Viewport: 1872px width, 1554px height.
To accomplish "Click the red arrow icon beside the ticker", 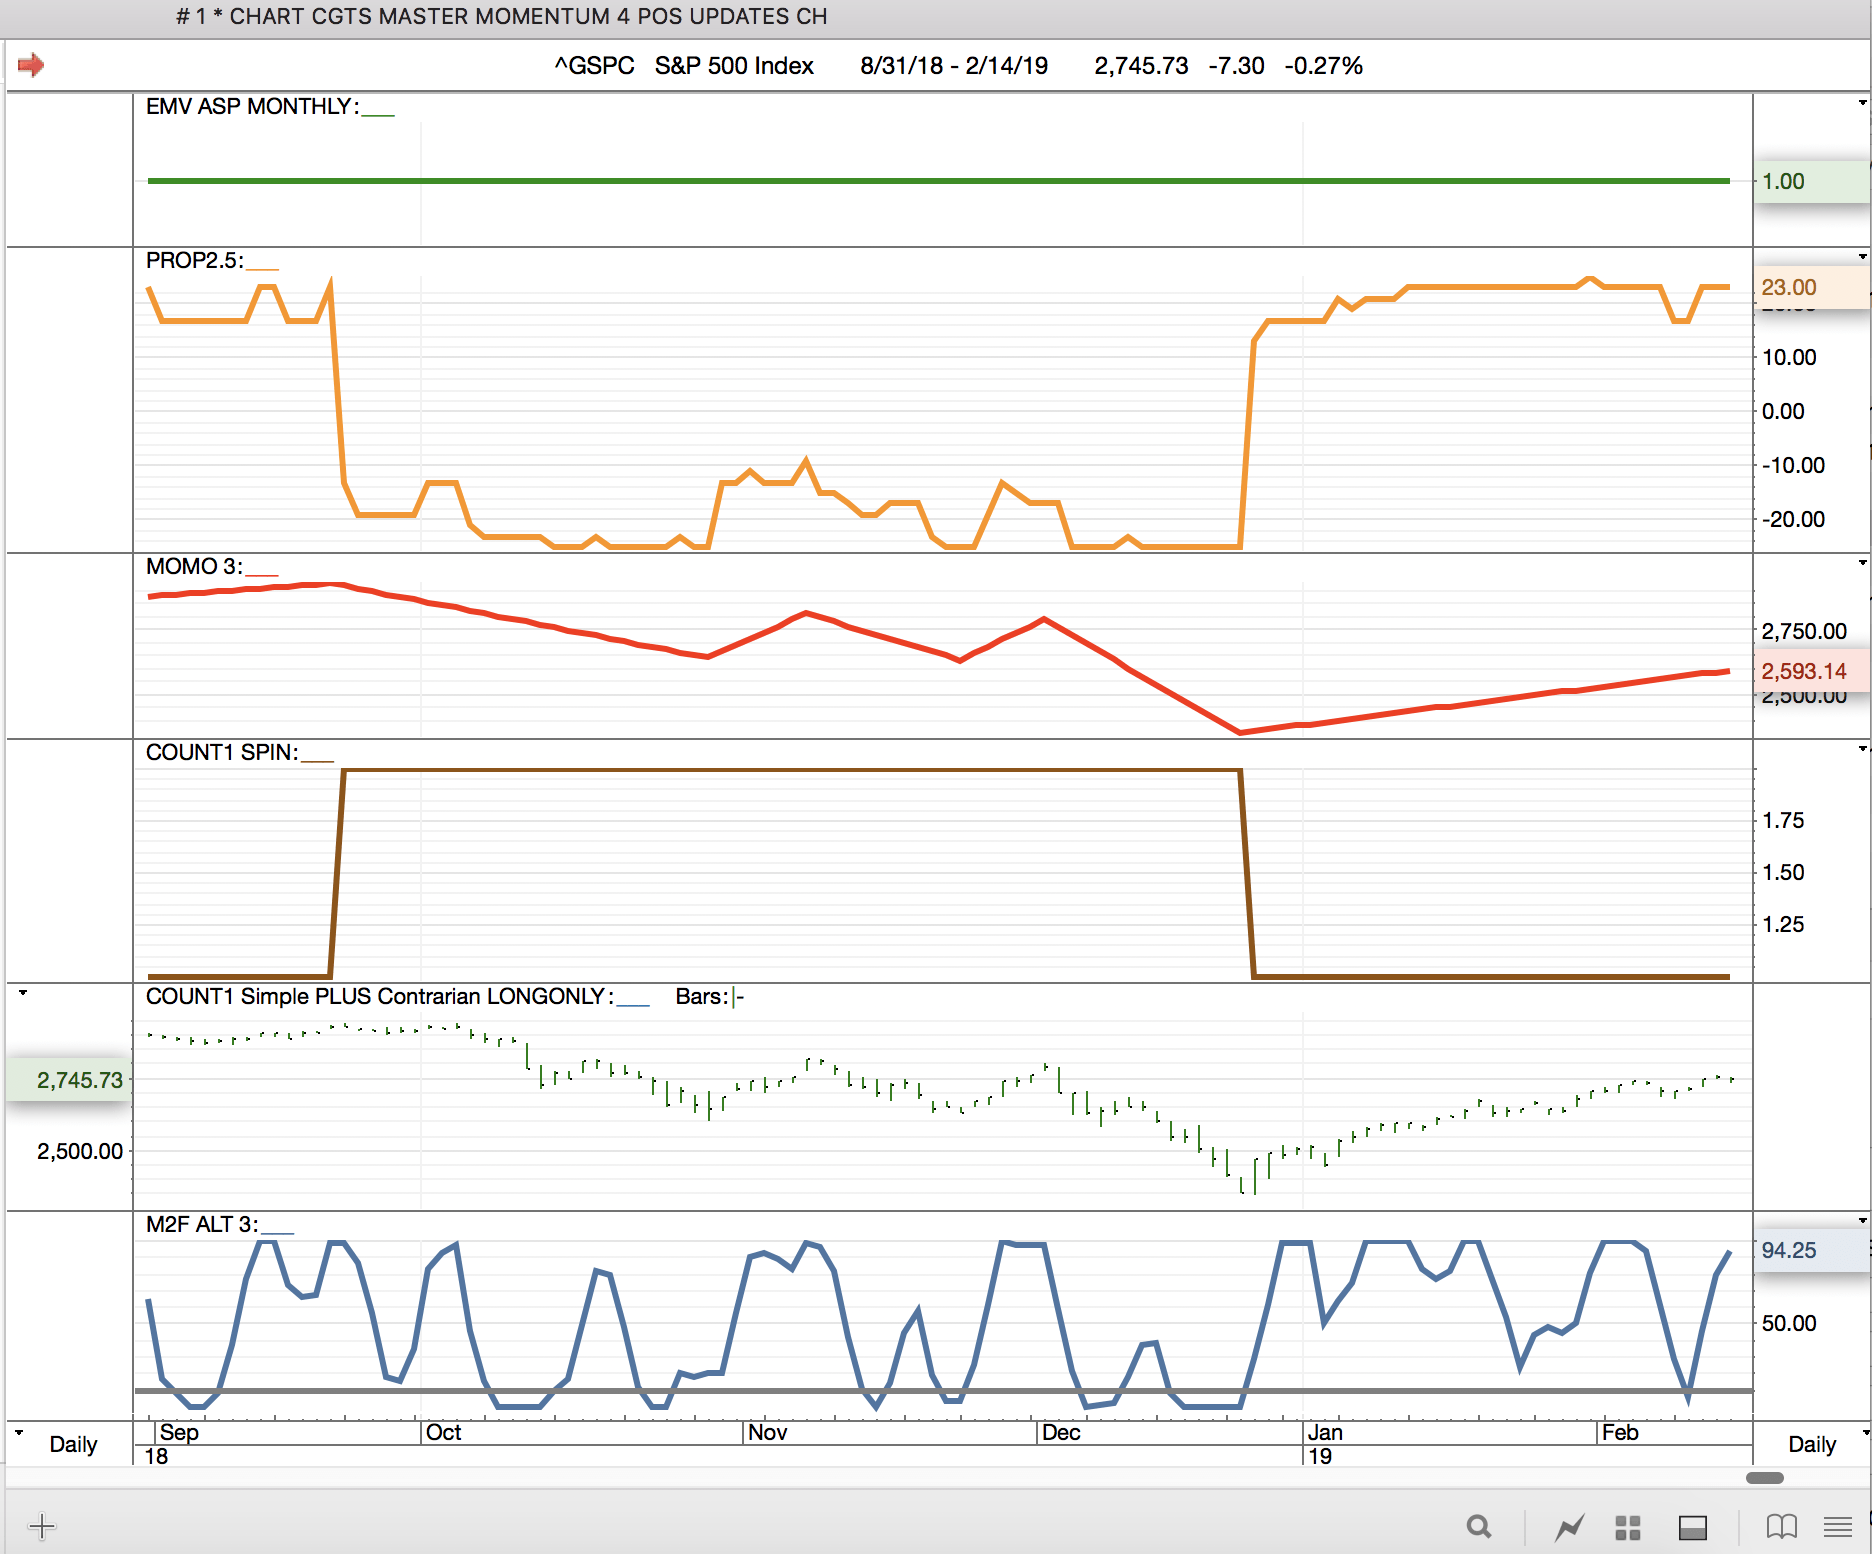I will click(31, 65).
